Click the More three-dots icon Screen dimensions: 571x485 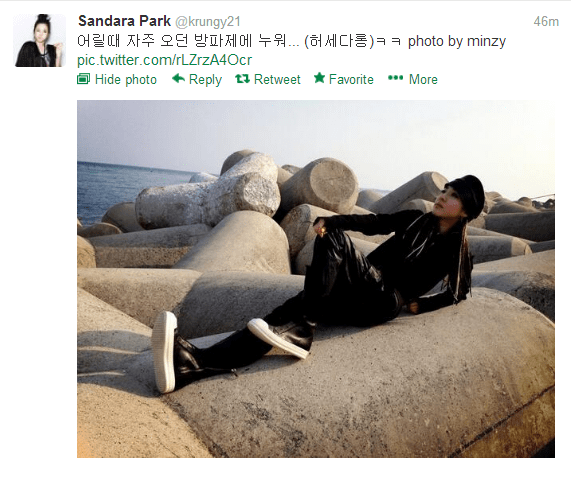coord(395,78)
